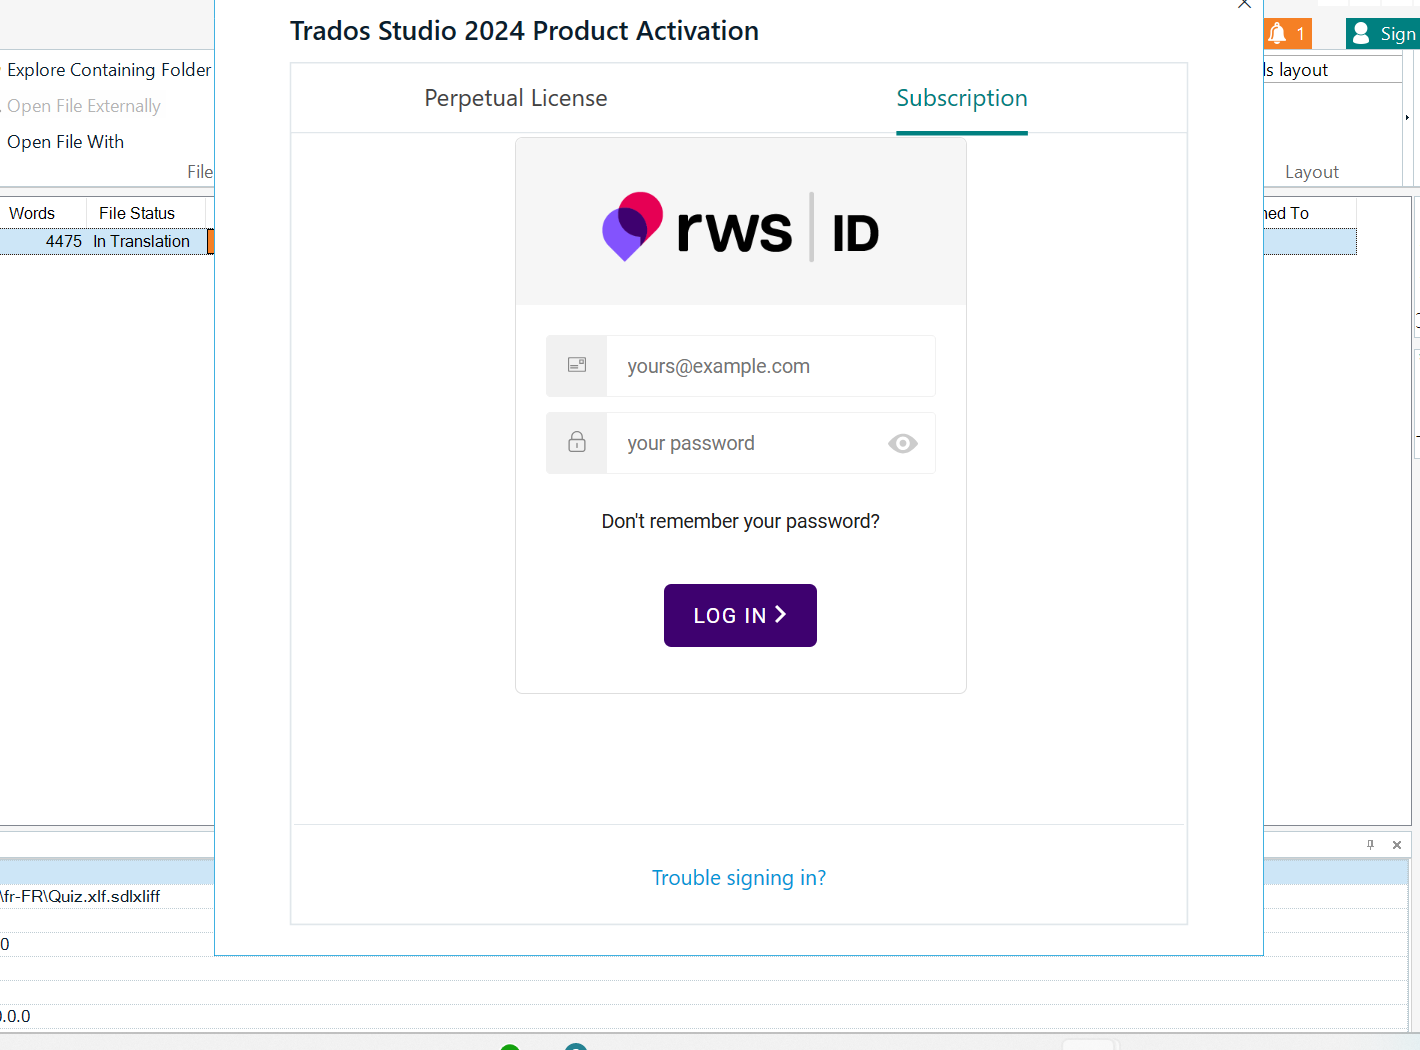Switch to the Perpetual License tab
The height and width of the screenshot is (1050, 1420).
click(515, 98)
